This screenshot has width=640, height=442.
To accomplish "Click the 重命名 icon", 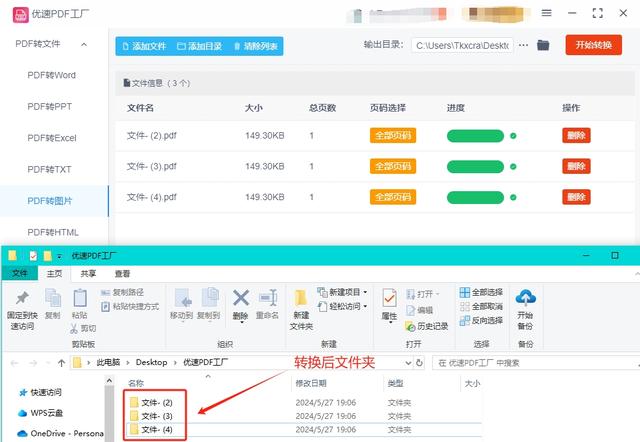I will click(268, 298).
